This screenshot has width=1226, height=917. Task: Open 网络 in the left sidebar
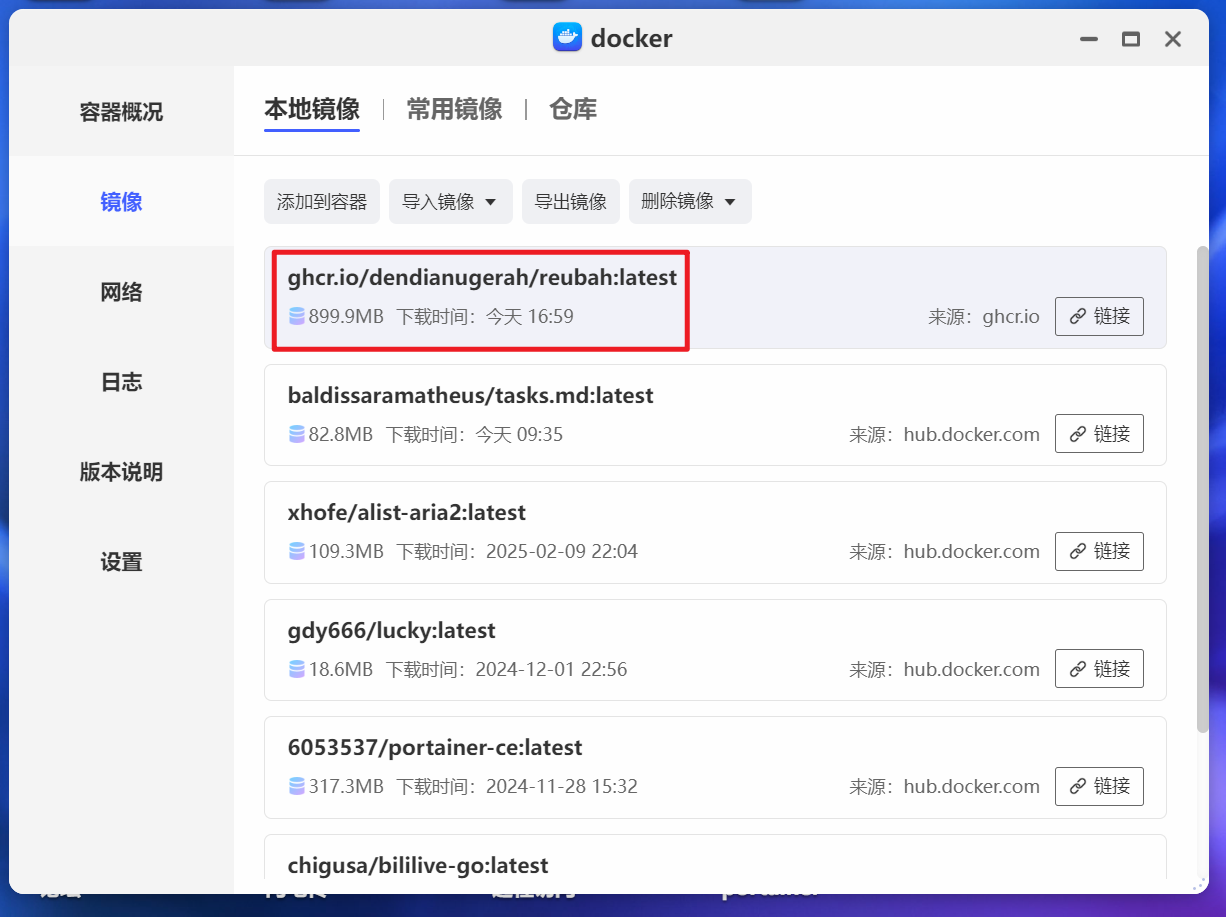pos(120,291)
